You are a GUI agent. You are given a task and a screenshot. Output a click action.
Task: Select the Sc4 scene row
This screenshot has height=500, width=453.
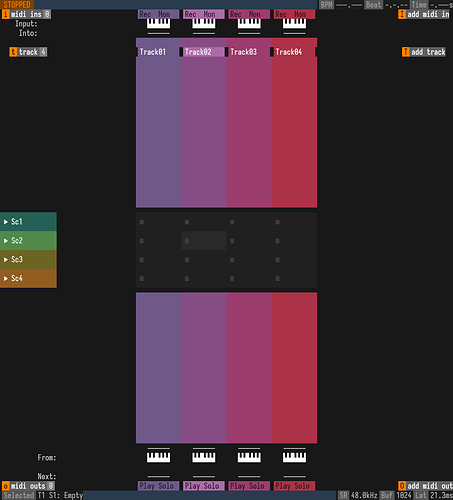tap(28, 278)
